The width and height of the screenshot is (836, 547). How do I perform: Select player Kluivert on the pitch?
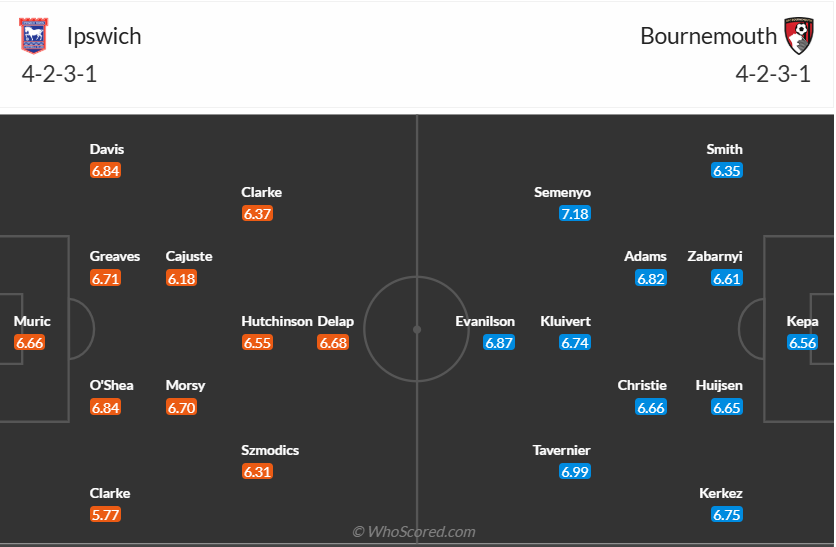click(x=565, y=322)
